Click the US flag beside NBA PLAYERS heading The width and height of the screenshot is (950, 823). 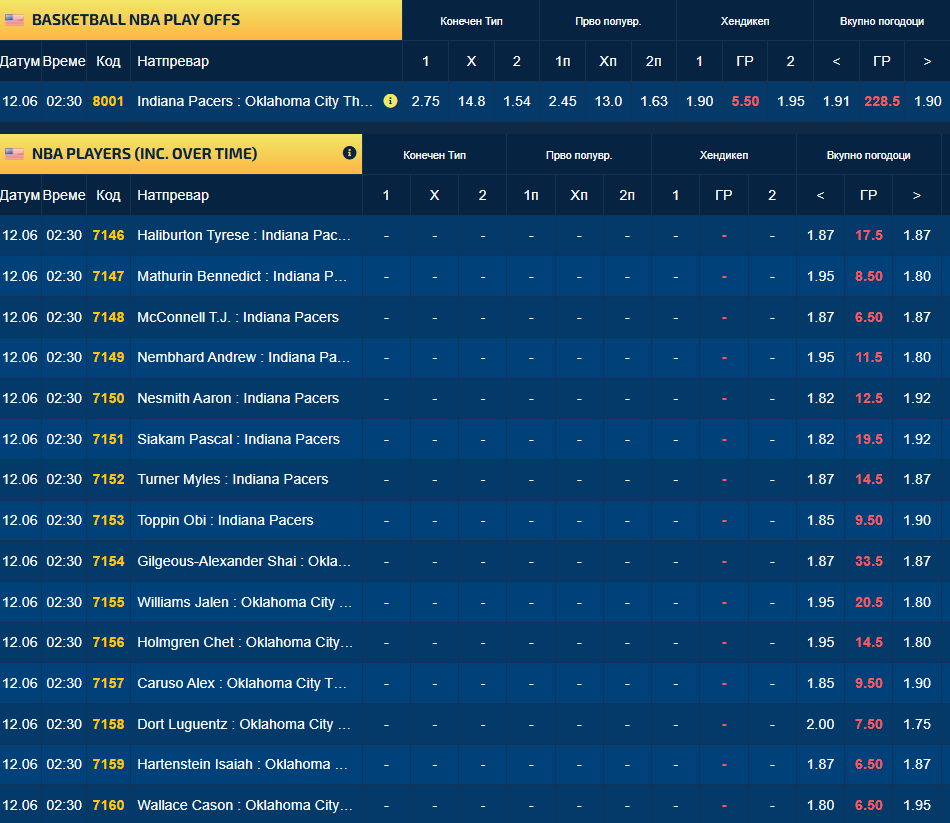click(14, 154)
